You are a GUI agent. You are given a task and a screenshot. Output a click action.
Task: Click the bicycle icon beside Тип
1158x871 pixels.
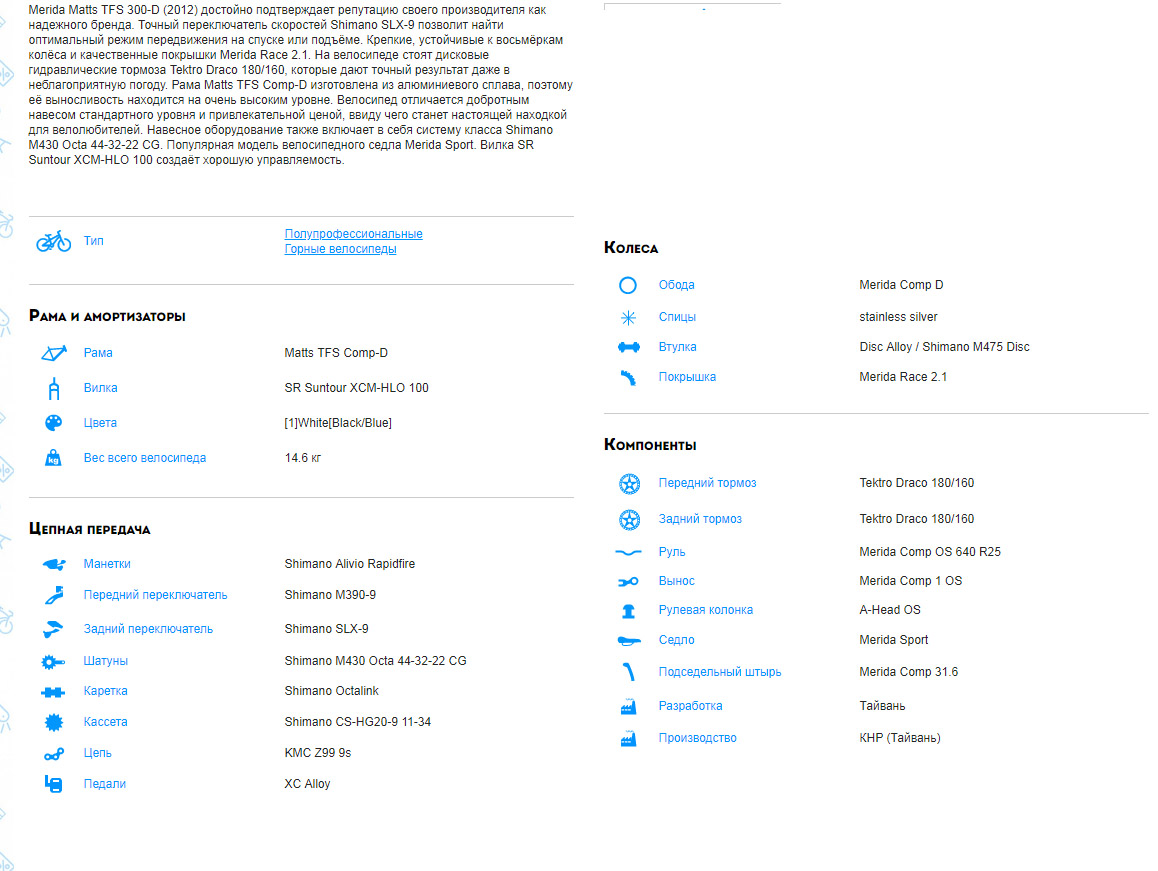tap(54, 241)
